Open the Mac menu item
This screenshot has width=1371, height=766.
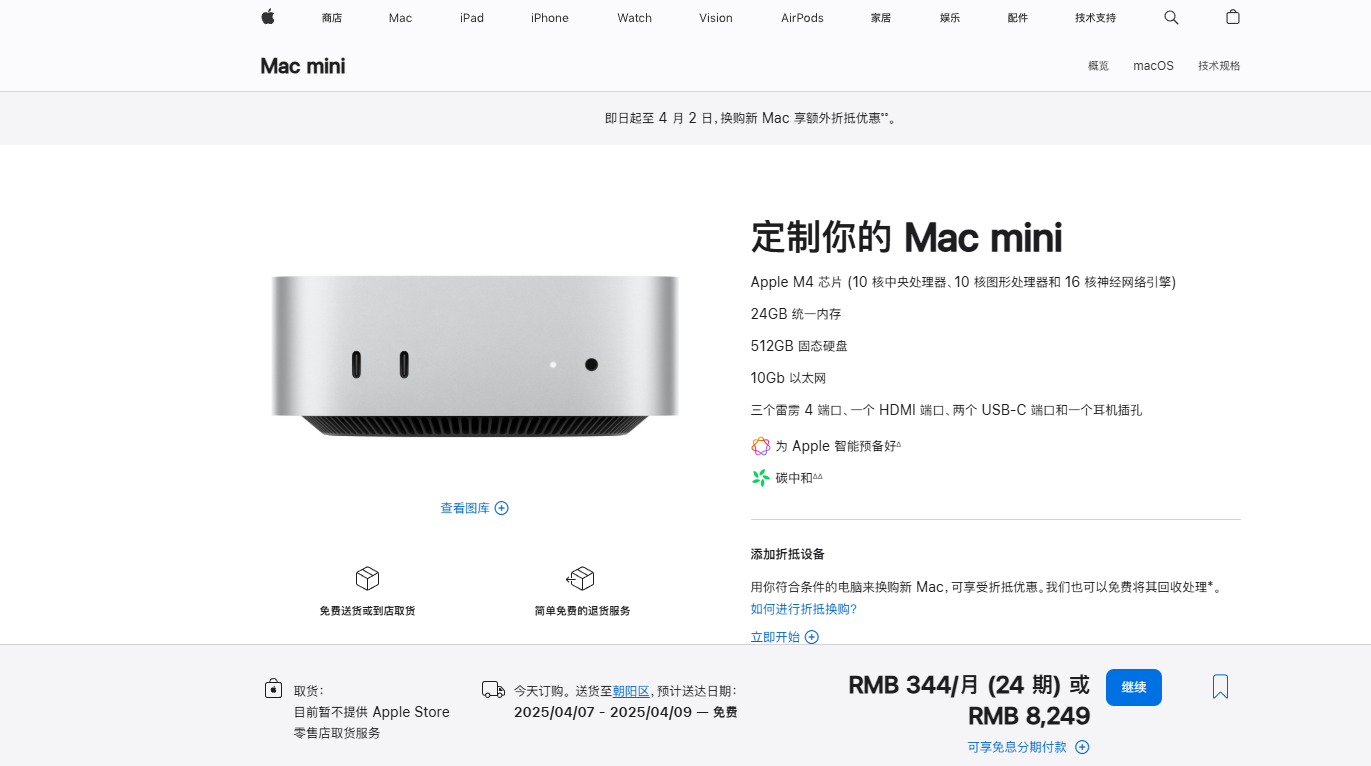pyautogui.click(x=400, y=18)
